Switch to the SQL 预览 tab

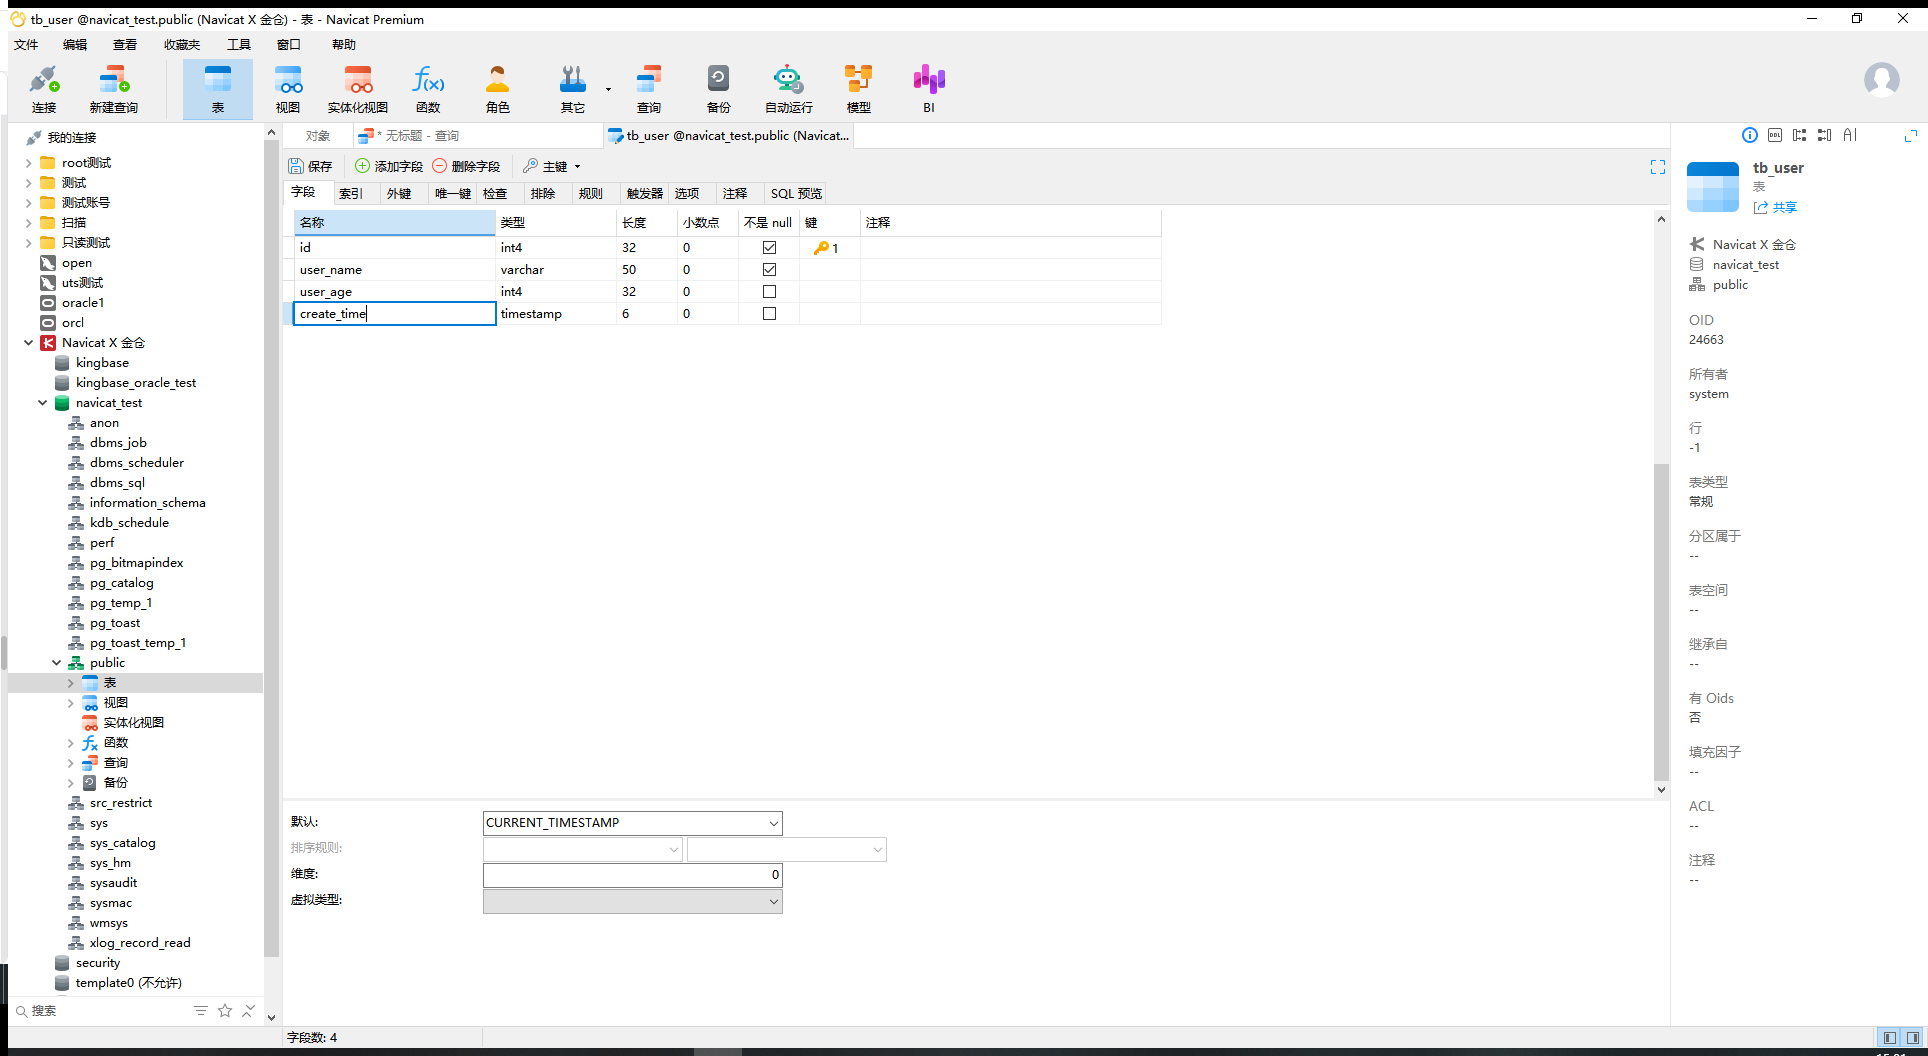tap(796, 194)
